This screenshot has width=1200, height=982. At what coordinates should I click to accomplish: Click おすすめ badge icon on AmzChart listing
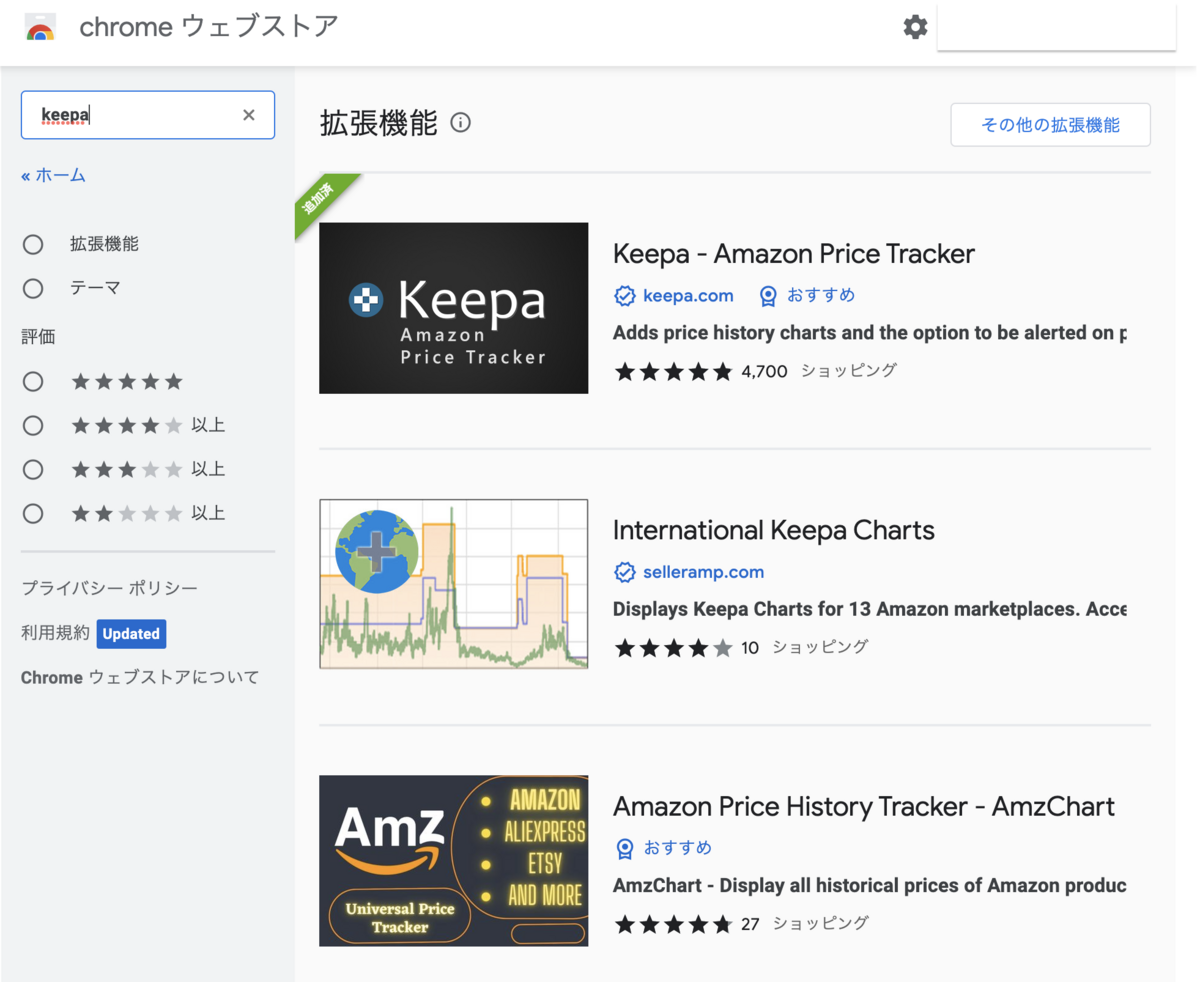click(x=625, y=848)
